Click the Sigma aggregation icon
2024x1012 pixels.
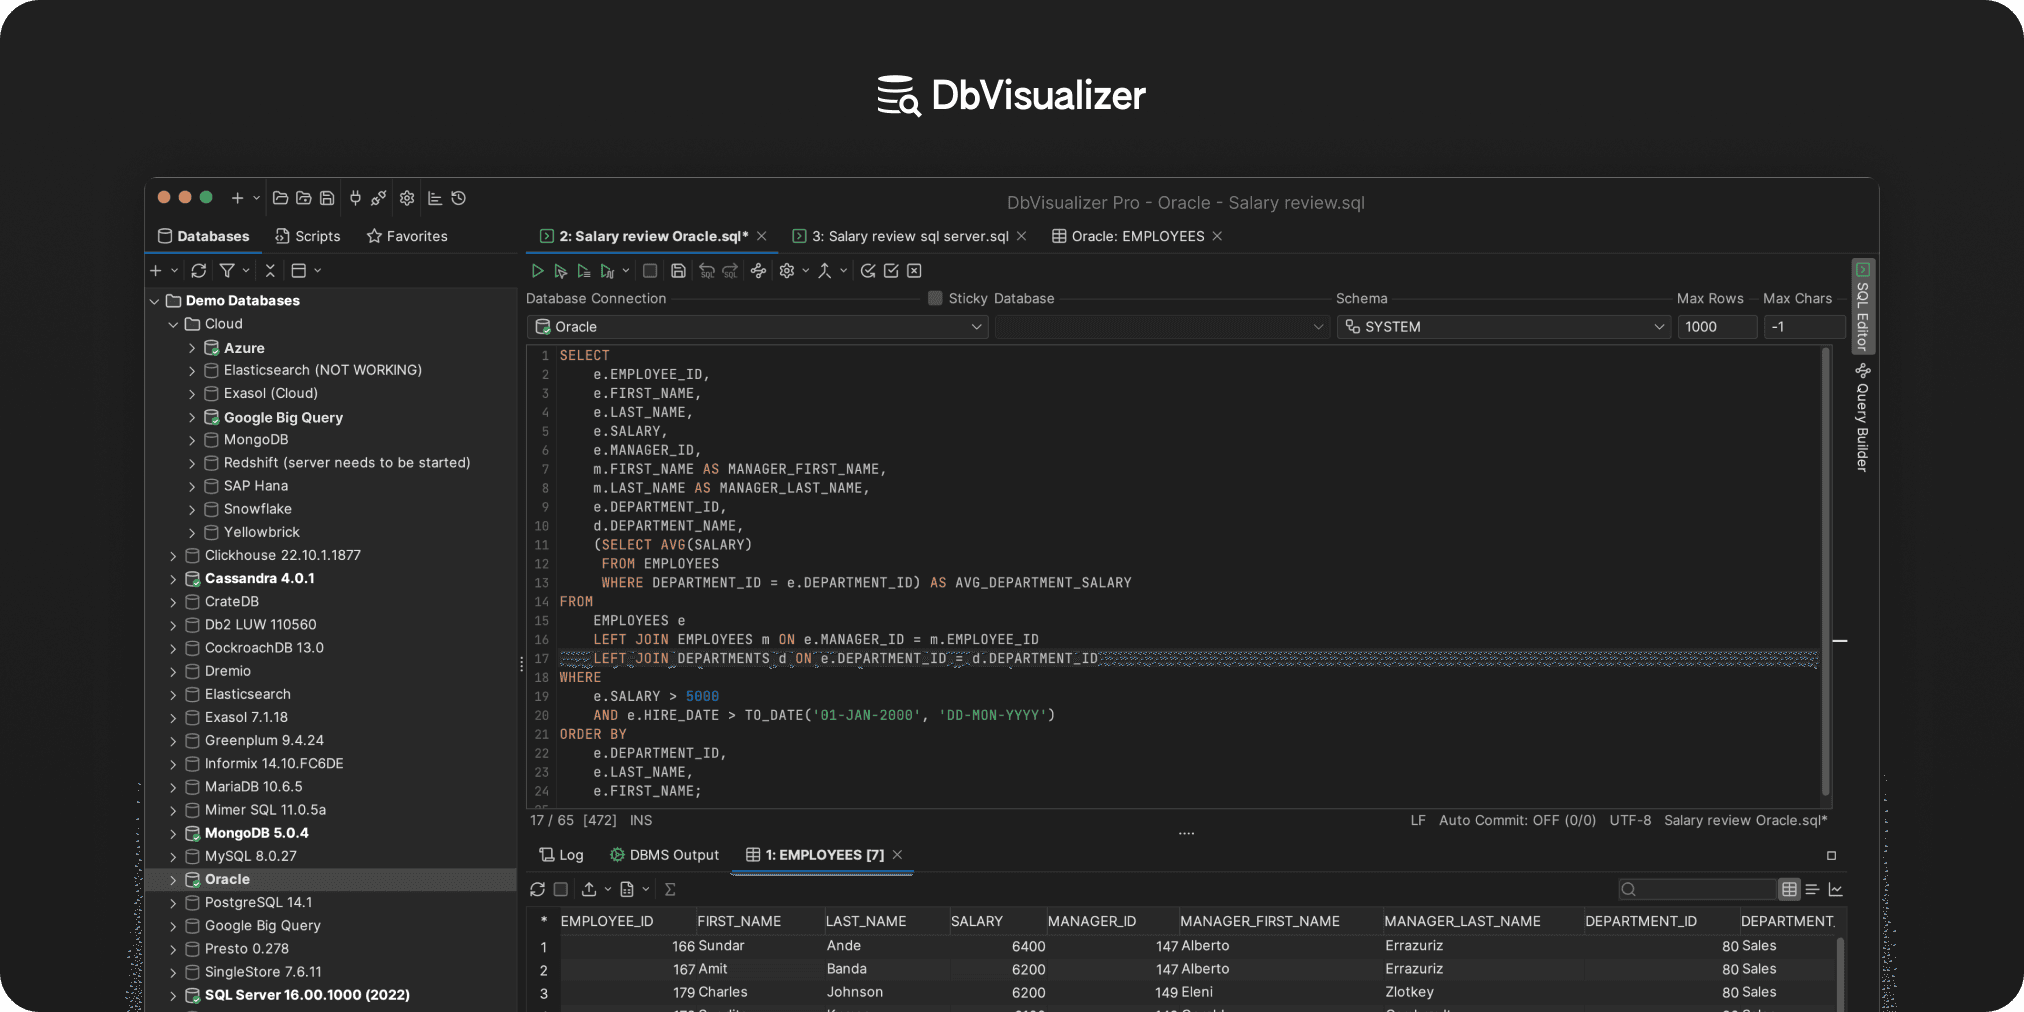pos(670,889)
